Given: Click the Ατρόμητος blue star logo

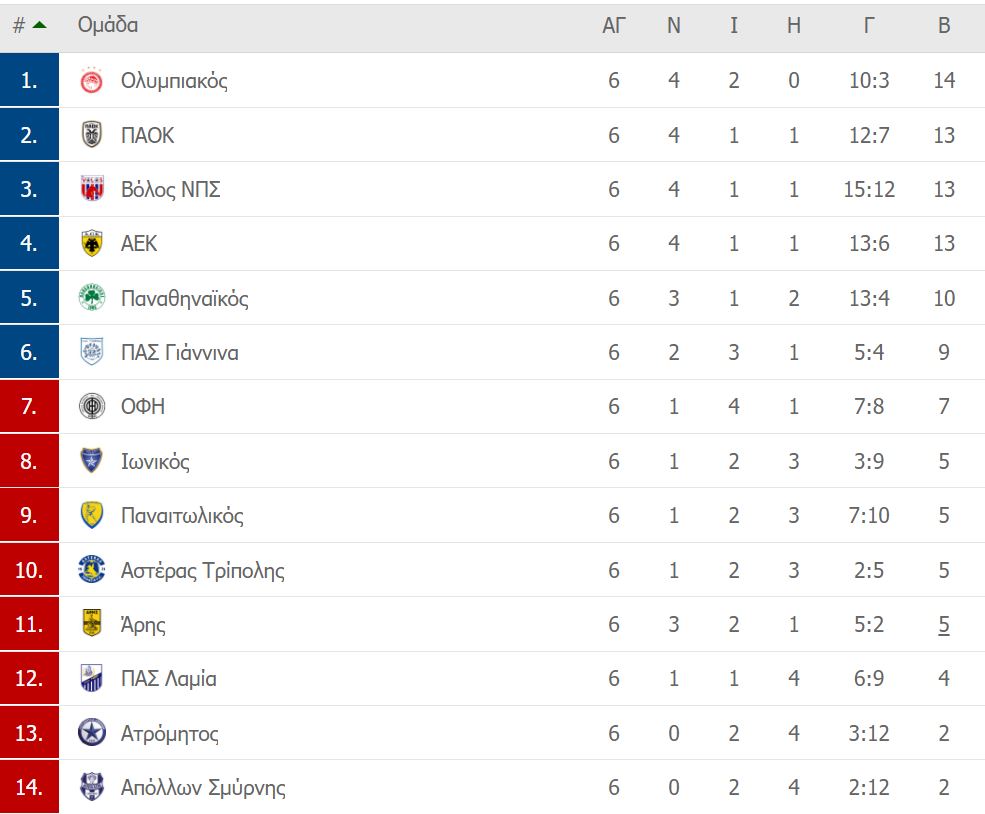Looking at the screenshot, I should click(92, 733).
